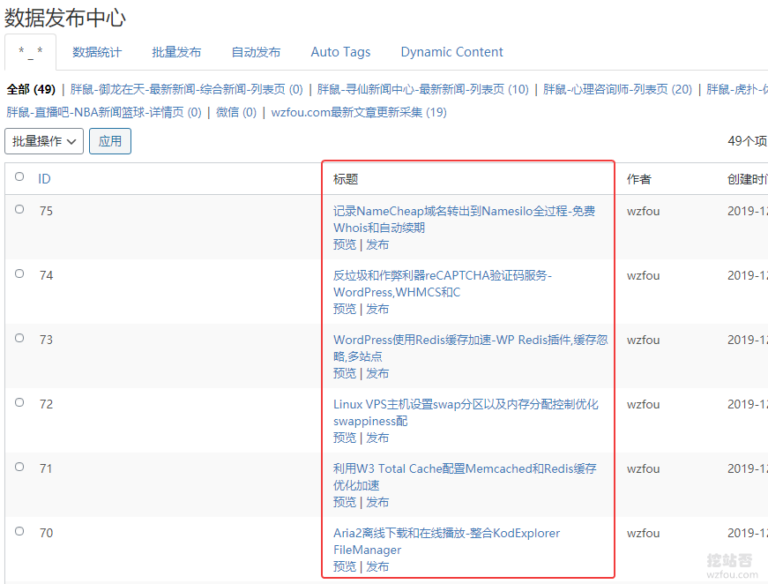Show 胖鼠-寻仙新闻中心 list (10)
Screen dimensions: 768x584
point(423,89)
